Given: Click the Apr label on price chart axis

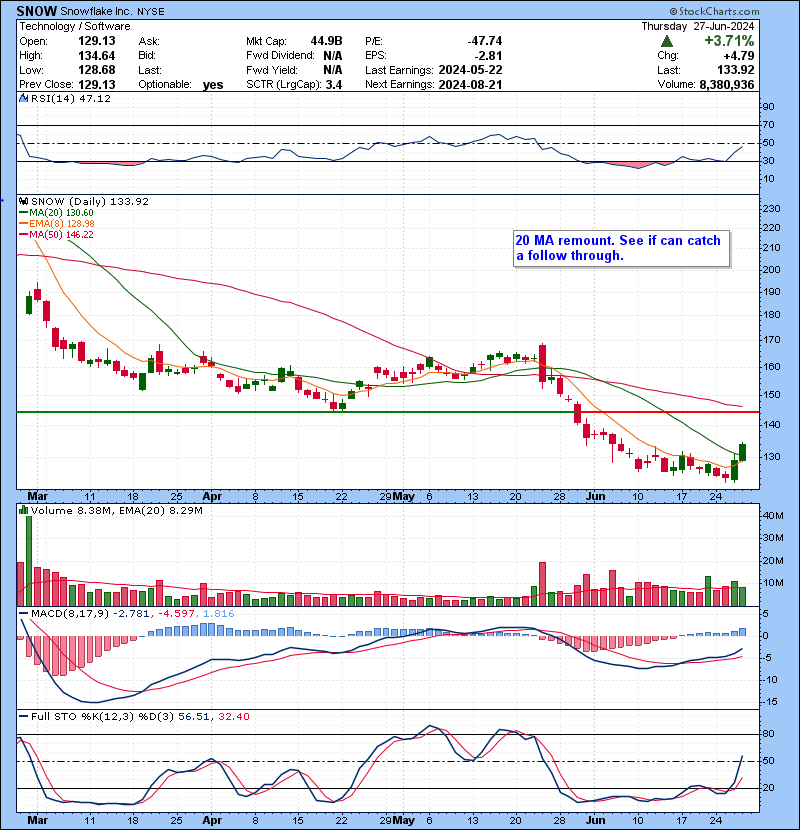Looking at the screenshot, I should pos(212,497).
